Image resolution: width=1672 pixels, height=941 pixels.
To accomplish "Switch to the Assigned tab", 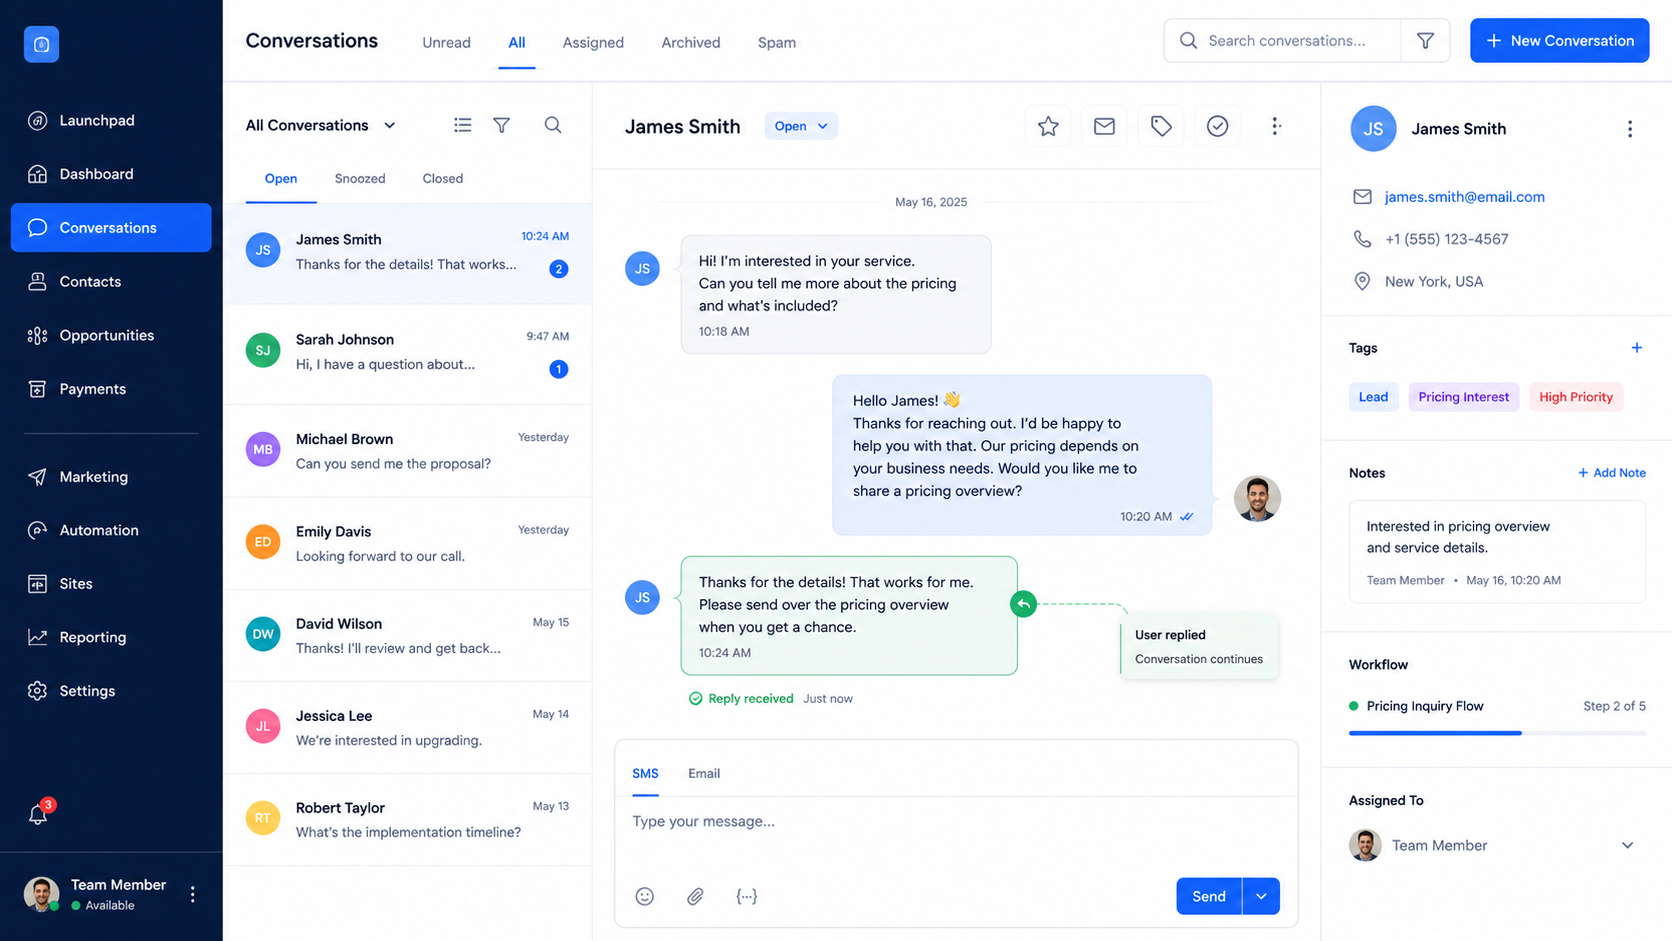I will (593, 43).
